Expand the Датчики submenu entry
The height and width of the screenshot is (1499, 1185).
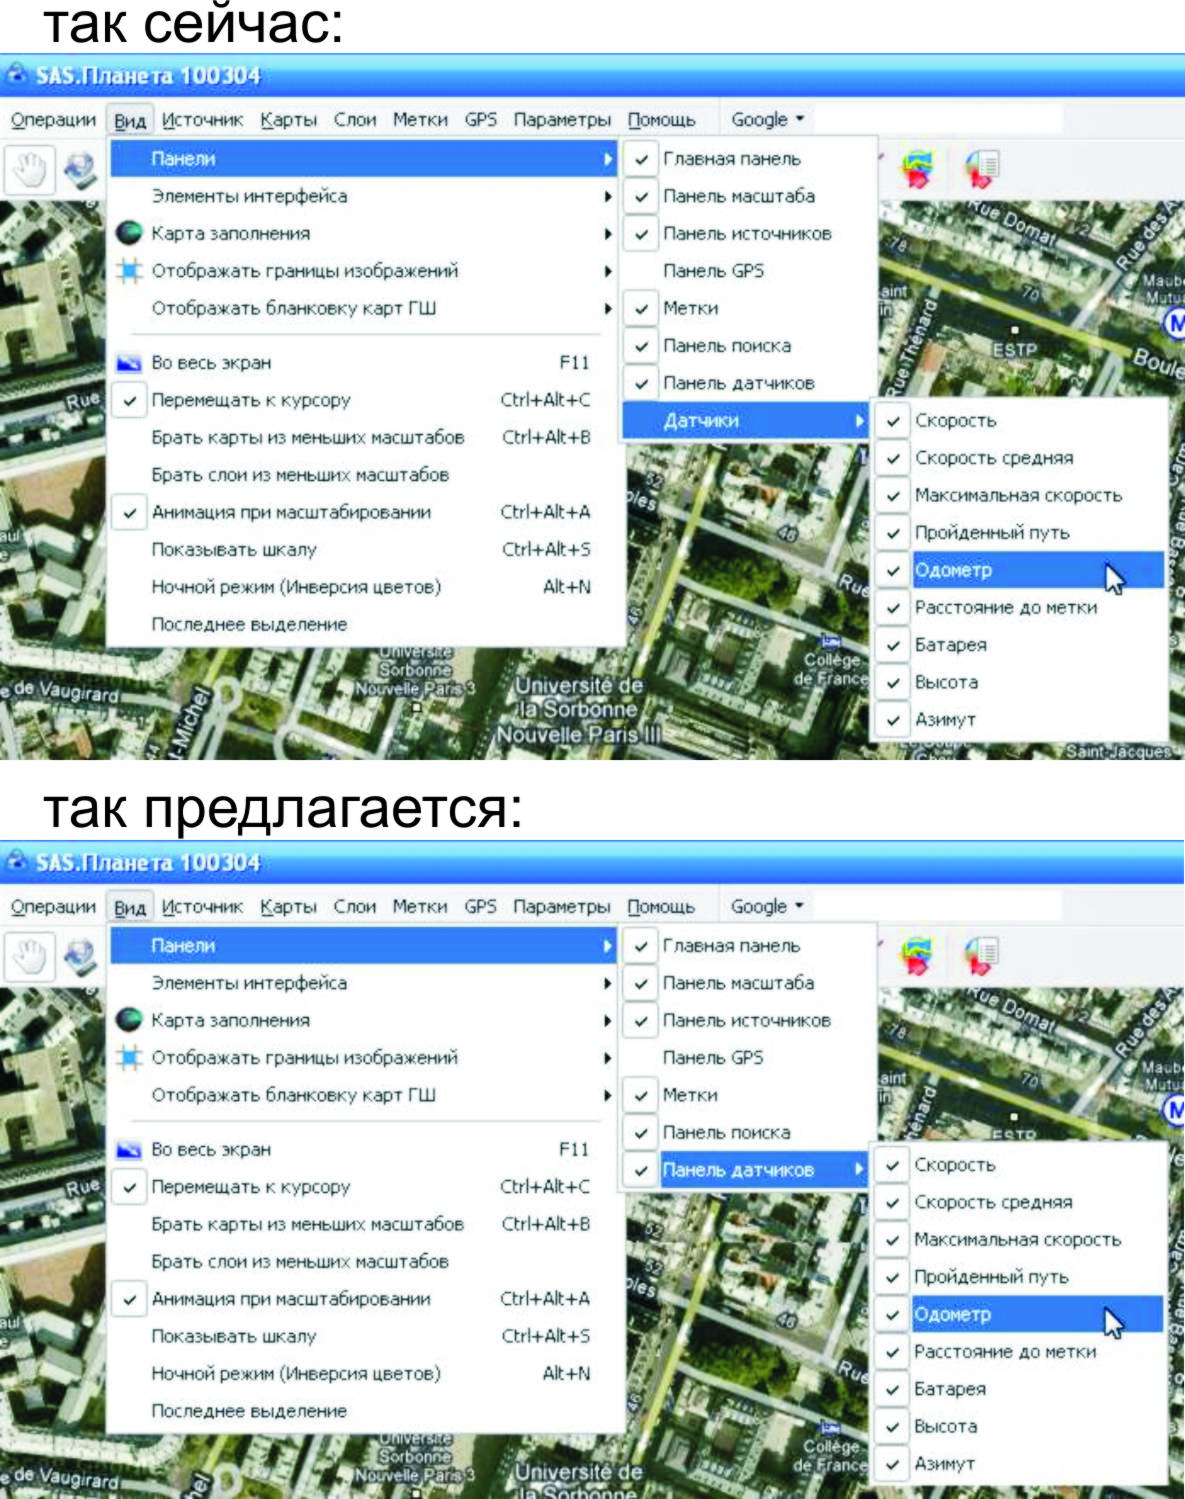point(744,421)
